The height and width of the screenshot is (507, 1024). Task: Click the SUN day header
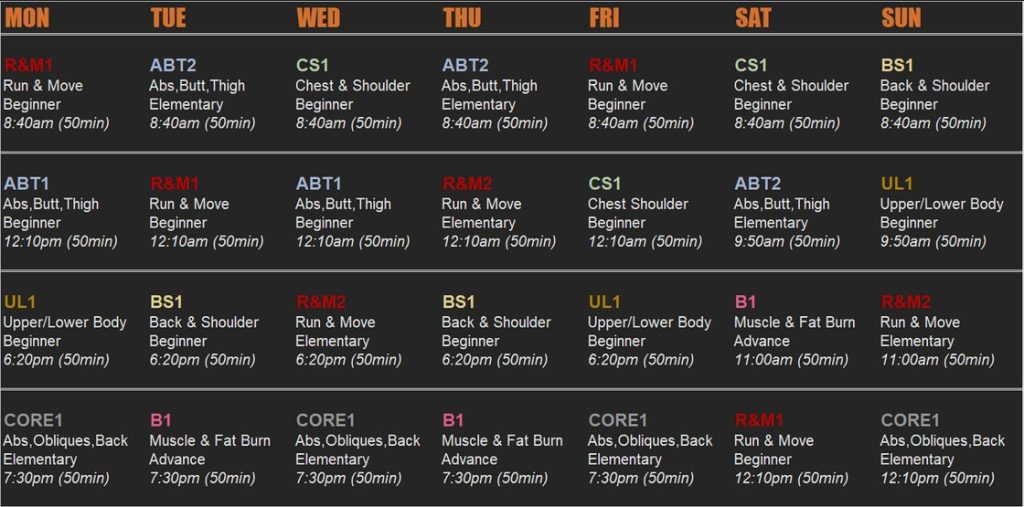[x=901, y=17]
